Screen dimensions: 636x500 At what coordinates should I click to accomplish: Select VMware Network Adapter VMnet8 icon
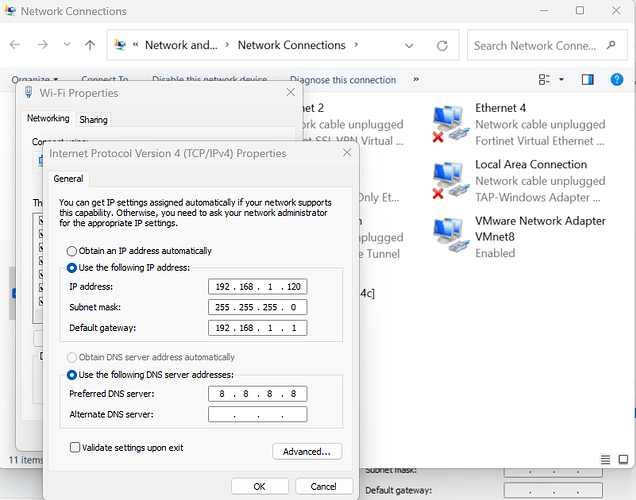450,235
